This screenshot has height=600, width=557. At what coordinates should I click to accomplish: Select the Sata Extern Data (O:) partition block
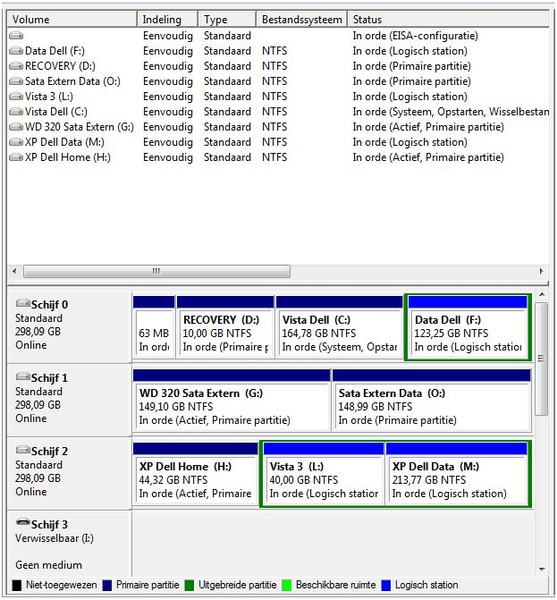[432, 401]
